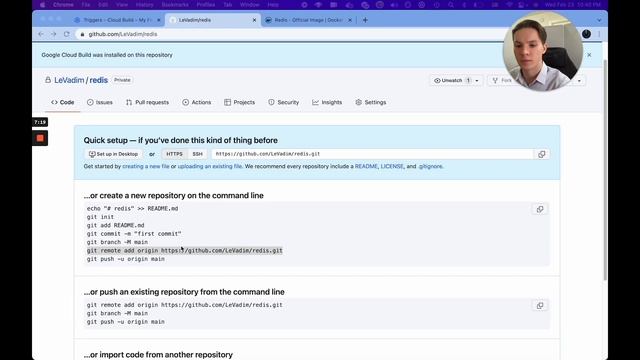Image resolution: width=640 pixels, height=360 pixels.
Task: Open the Issues tab
Action: [x=100, y=102]
